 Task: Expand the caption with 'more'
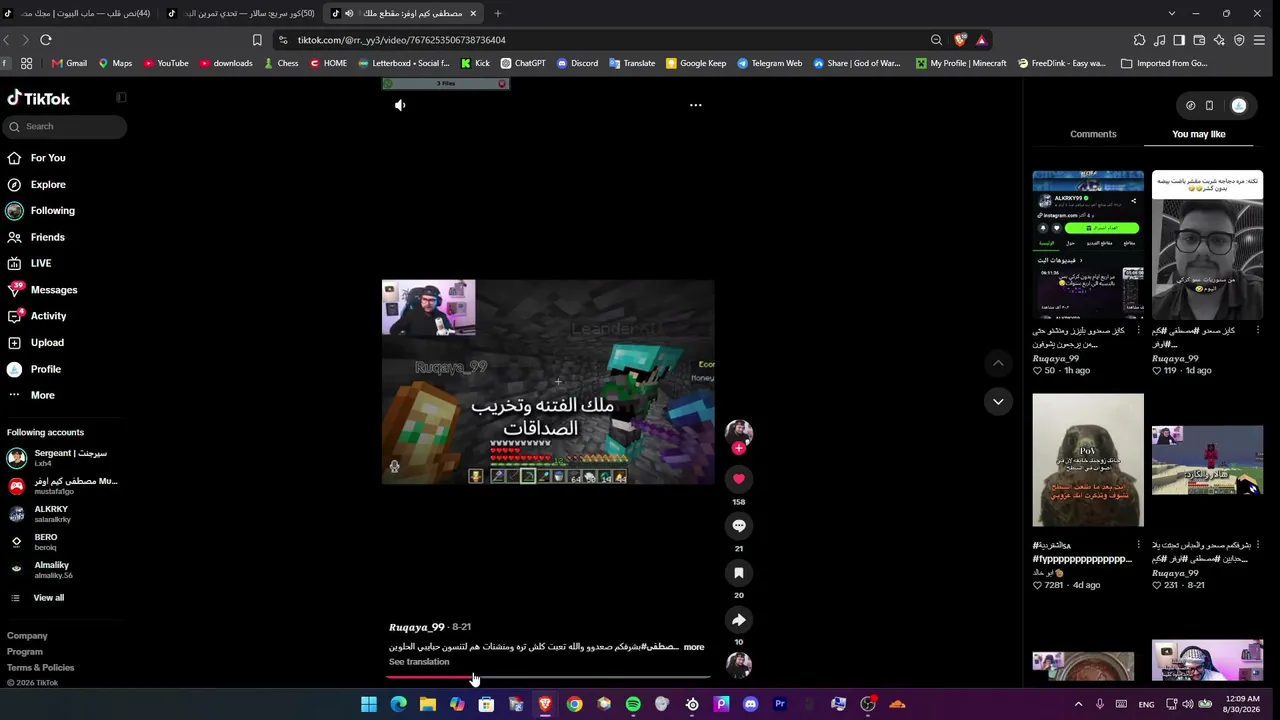[x=694, y=647]
